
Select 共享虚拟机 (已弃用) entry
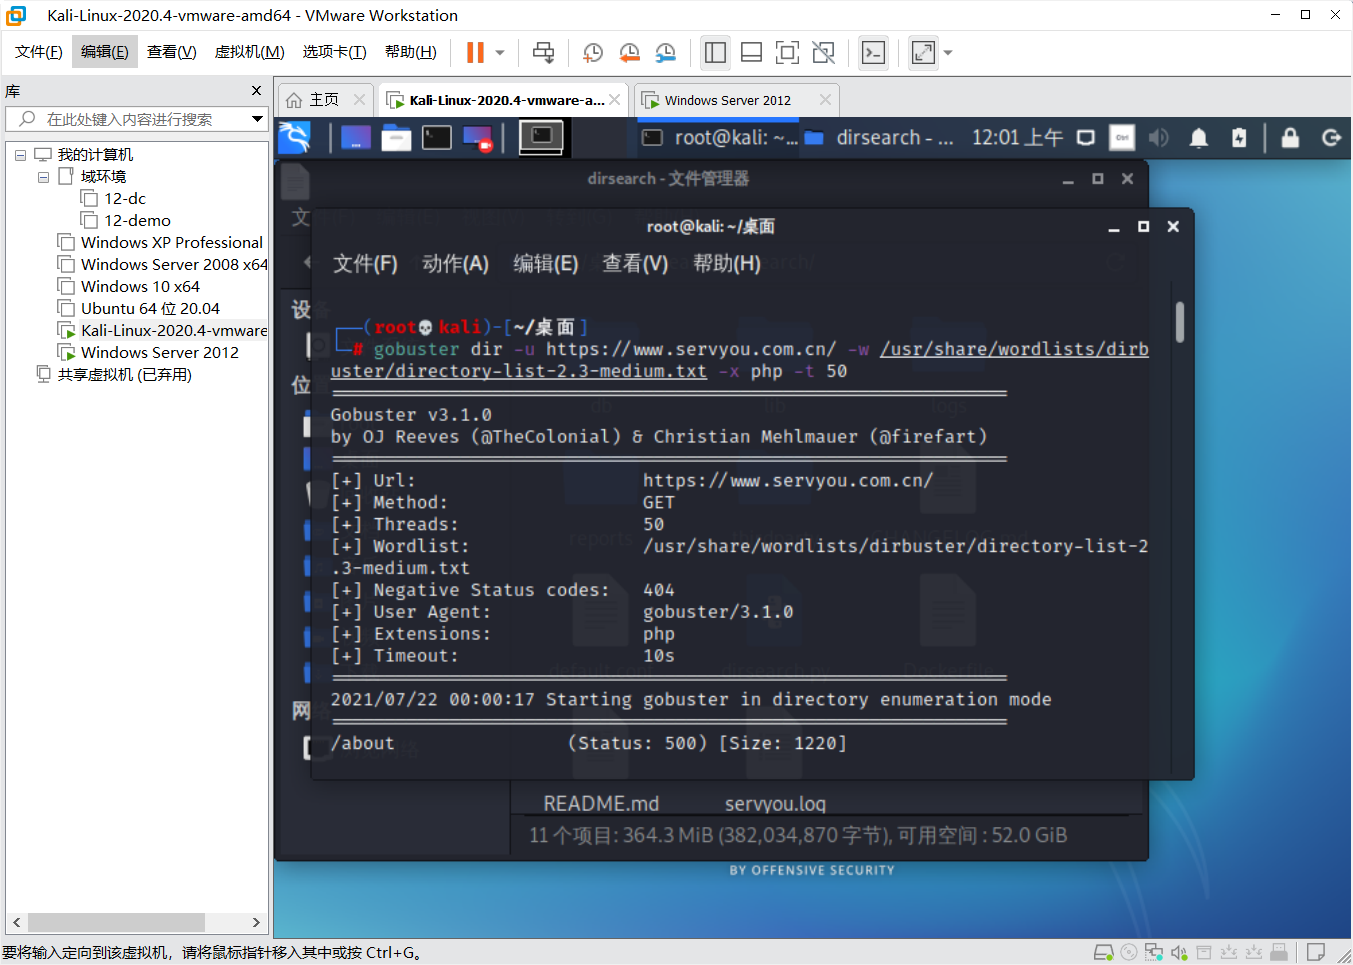pyautogui.click(x=124, y=374)
